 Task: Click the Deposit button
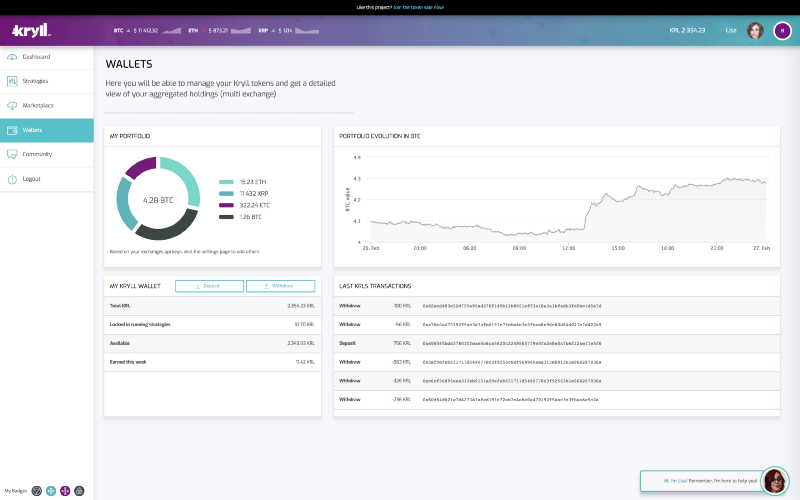pyautogui.click(x=209, y=286)
